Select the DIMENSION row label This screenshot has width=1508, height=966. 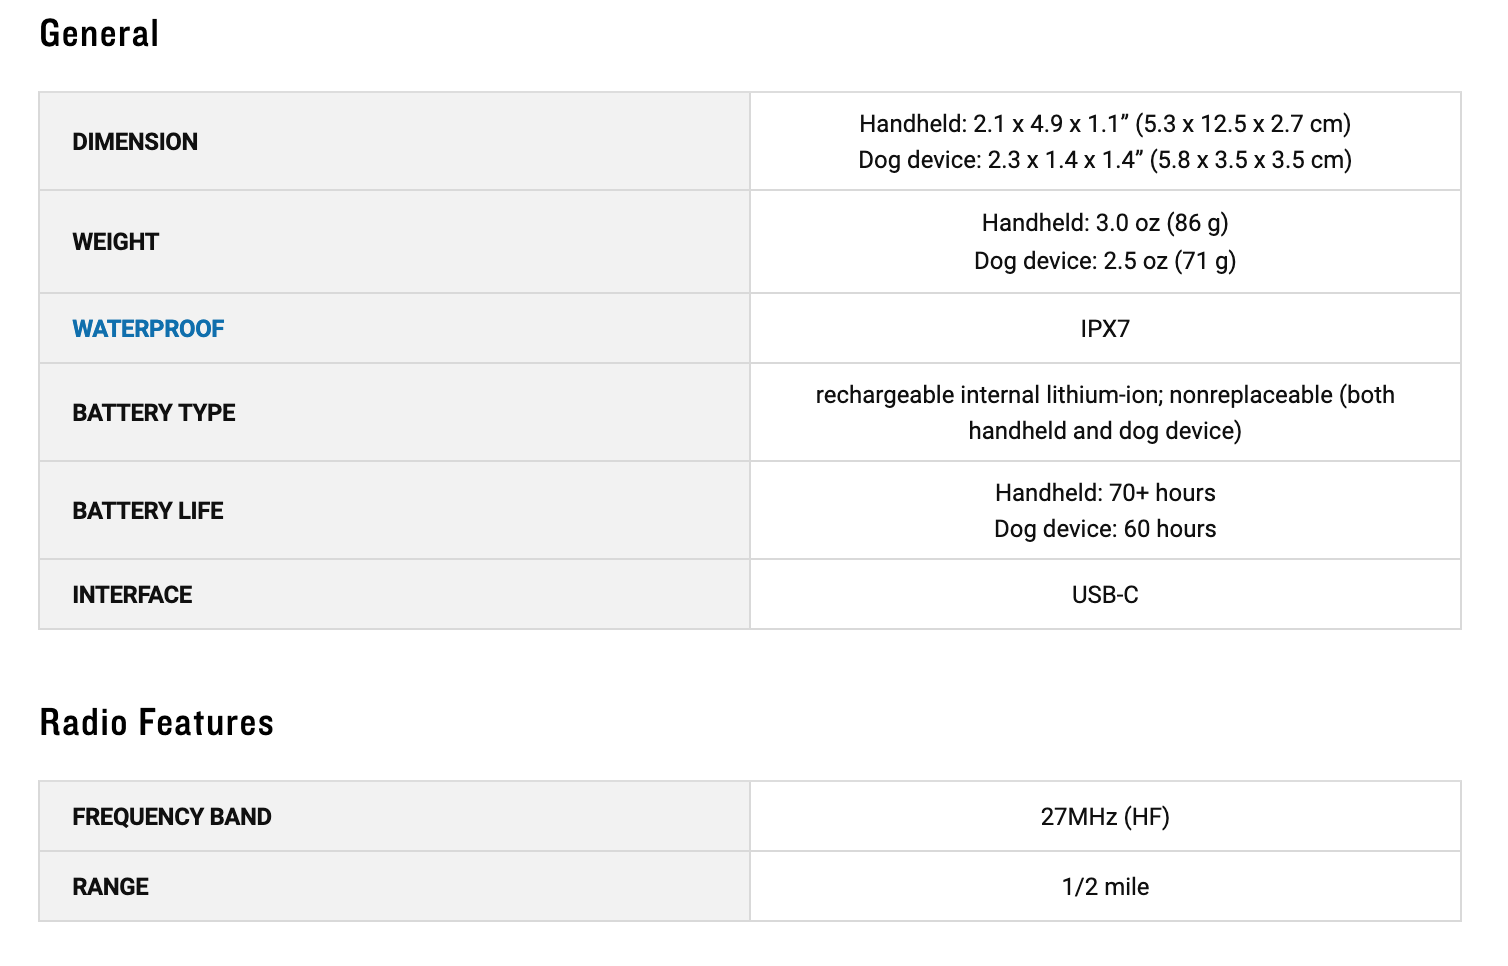(x=135, y=142)
